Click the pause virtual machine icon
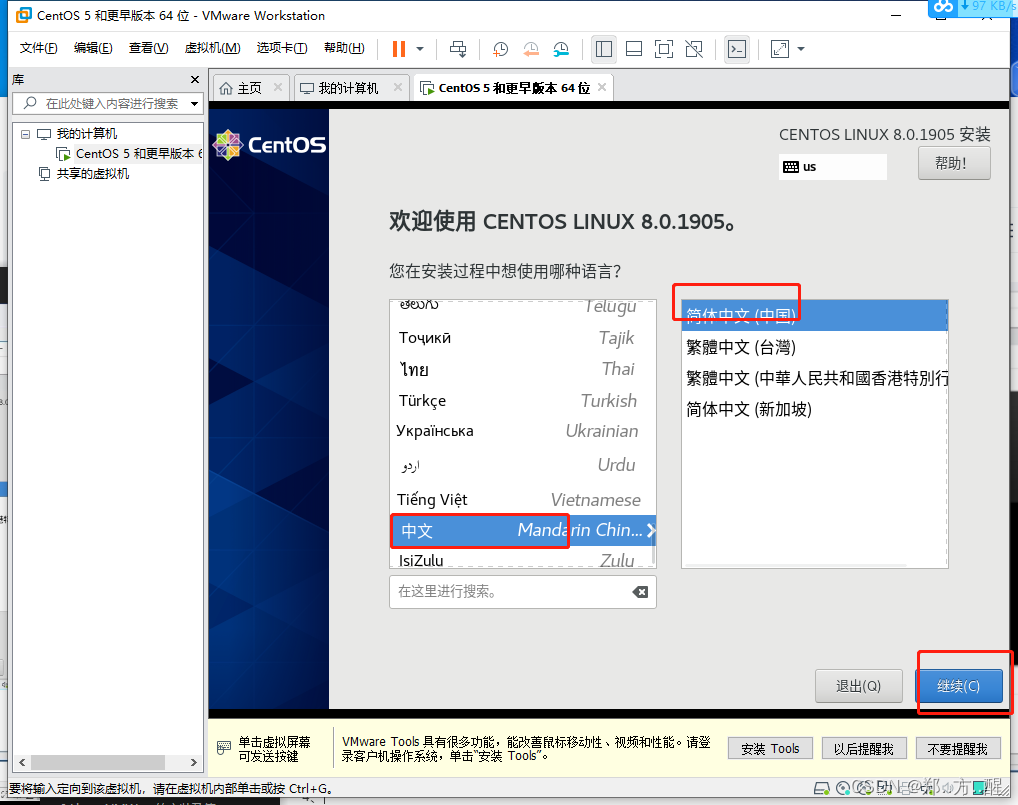1018x805 pixels. click(x=399, y=49)
